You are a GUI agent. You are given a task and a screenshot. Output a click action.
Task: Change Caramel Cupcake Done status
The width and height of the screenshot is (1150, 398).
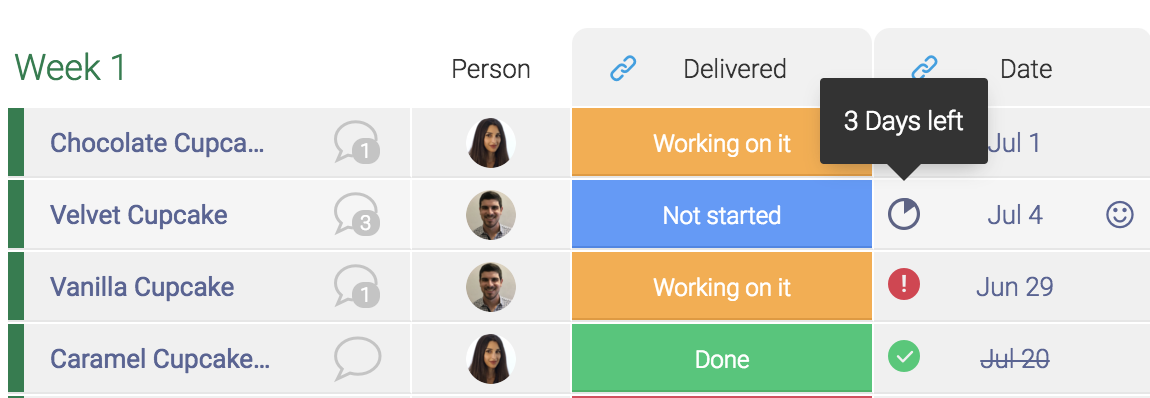722,358
